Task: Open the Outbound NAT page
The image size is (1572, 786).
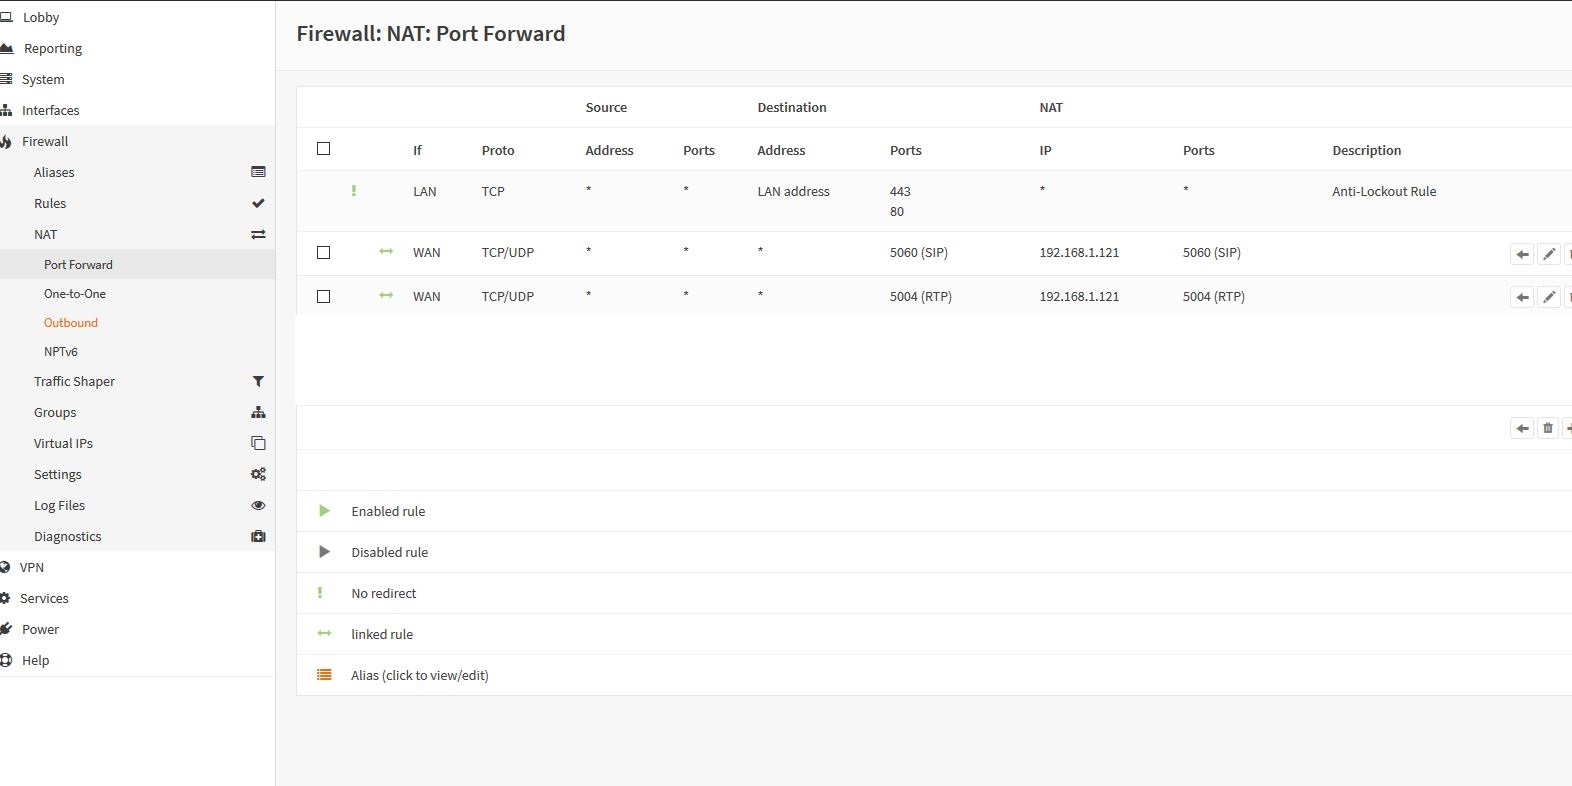Action: 71,323
